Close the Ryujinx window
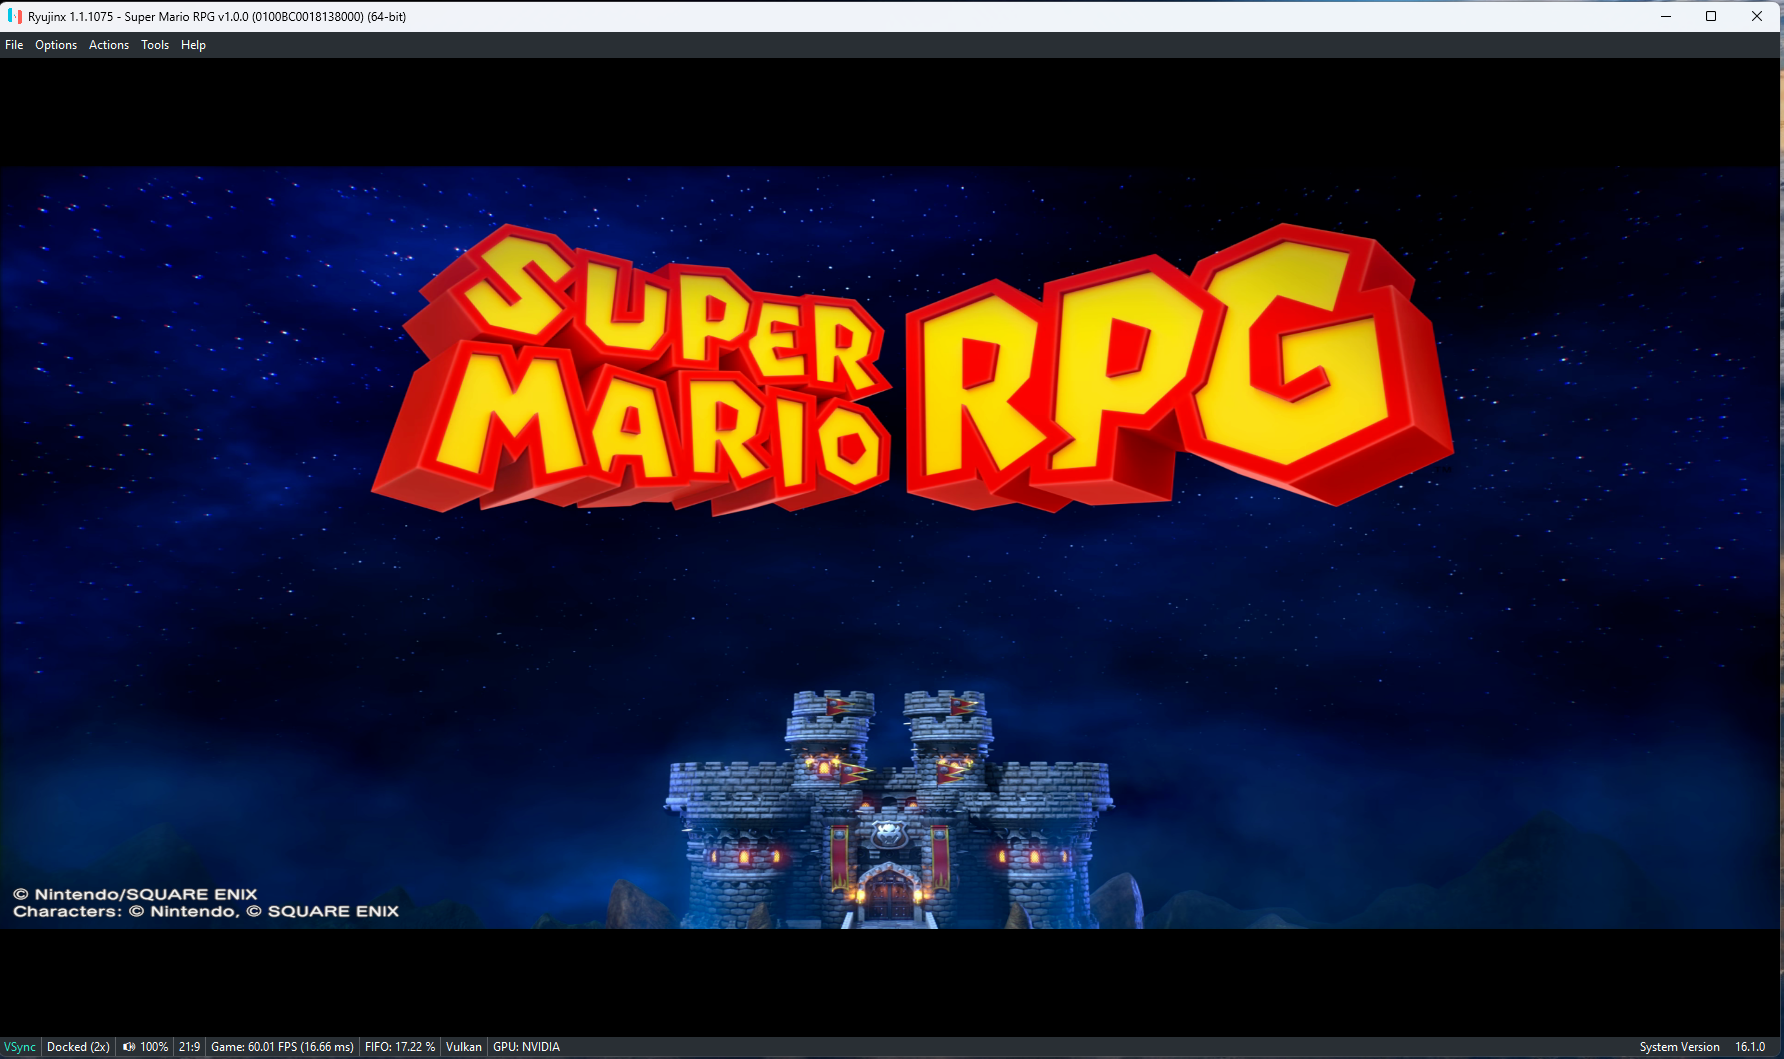This screenshot has width=1784, height=1059. point(1757,16)
